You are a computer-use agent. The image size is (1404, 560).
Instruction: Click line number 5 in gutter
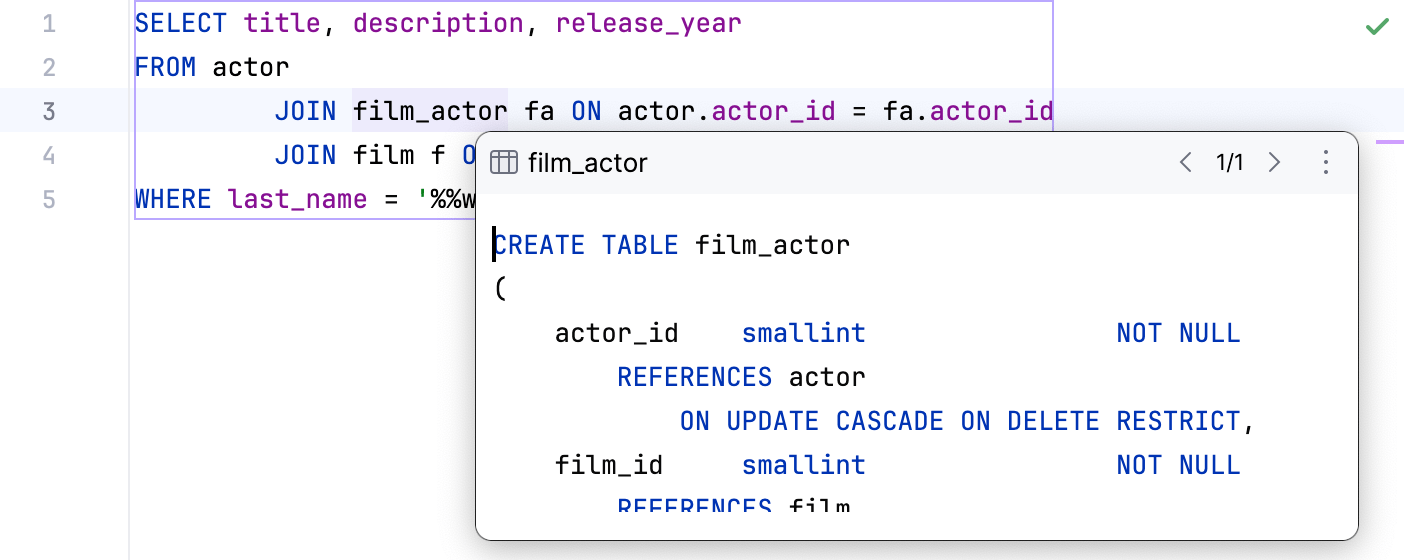[x=49, y=199]
